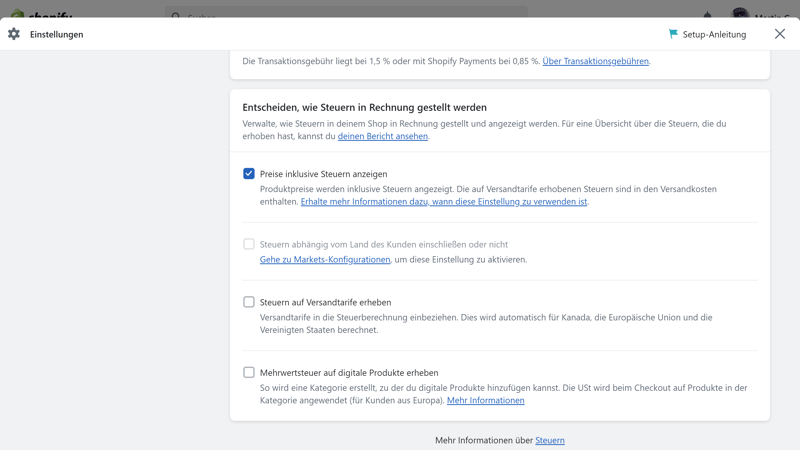Uncheck Preise inklusive Steuern anzeigen

(x=249, y=174)
